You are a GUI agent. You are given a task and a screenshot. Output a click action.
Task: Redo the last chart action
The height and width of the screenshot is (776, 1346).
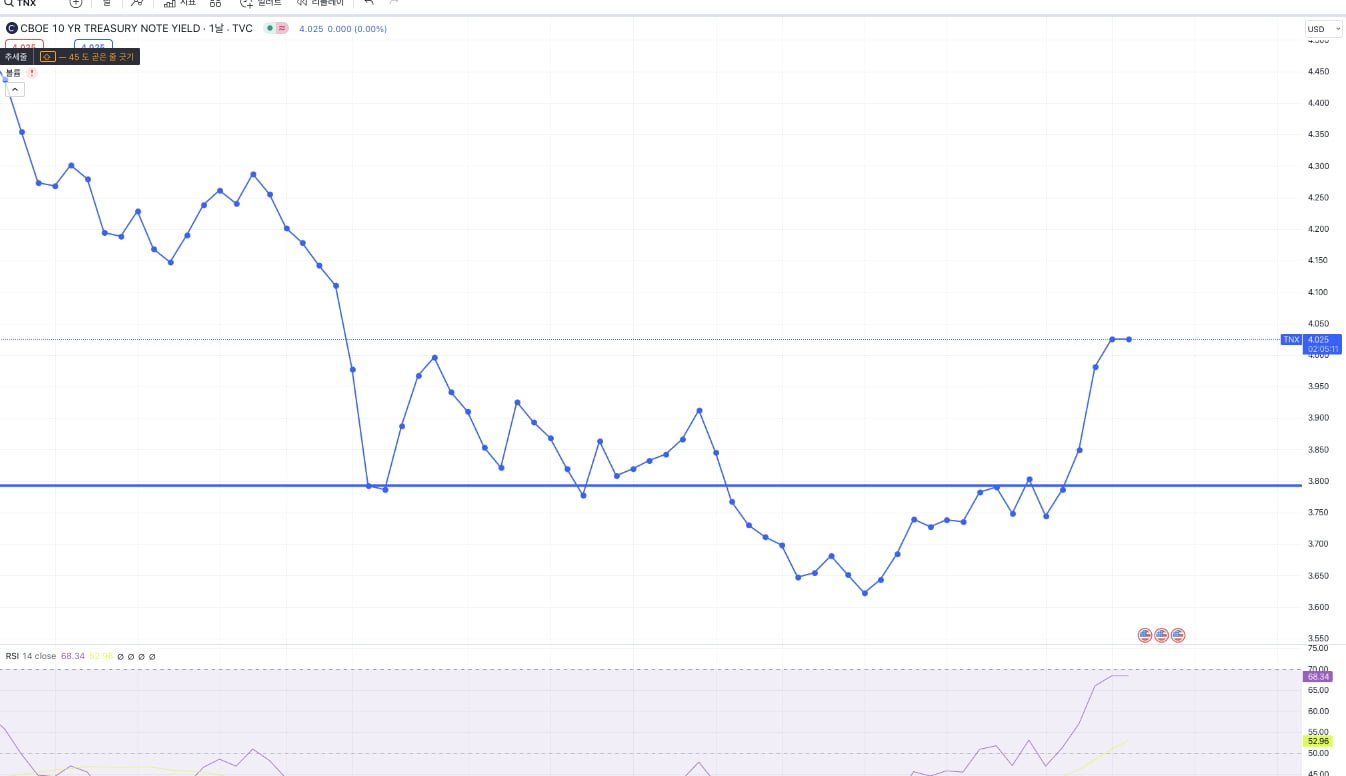point(394,3)
